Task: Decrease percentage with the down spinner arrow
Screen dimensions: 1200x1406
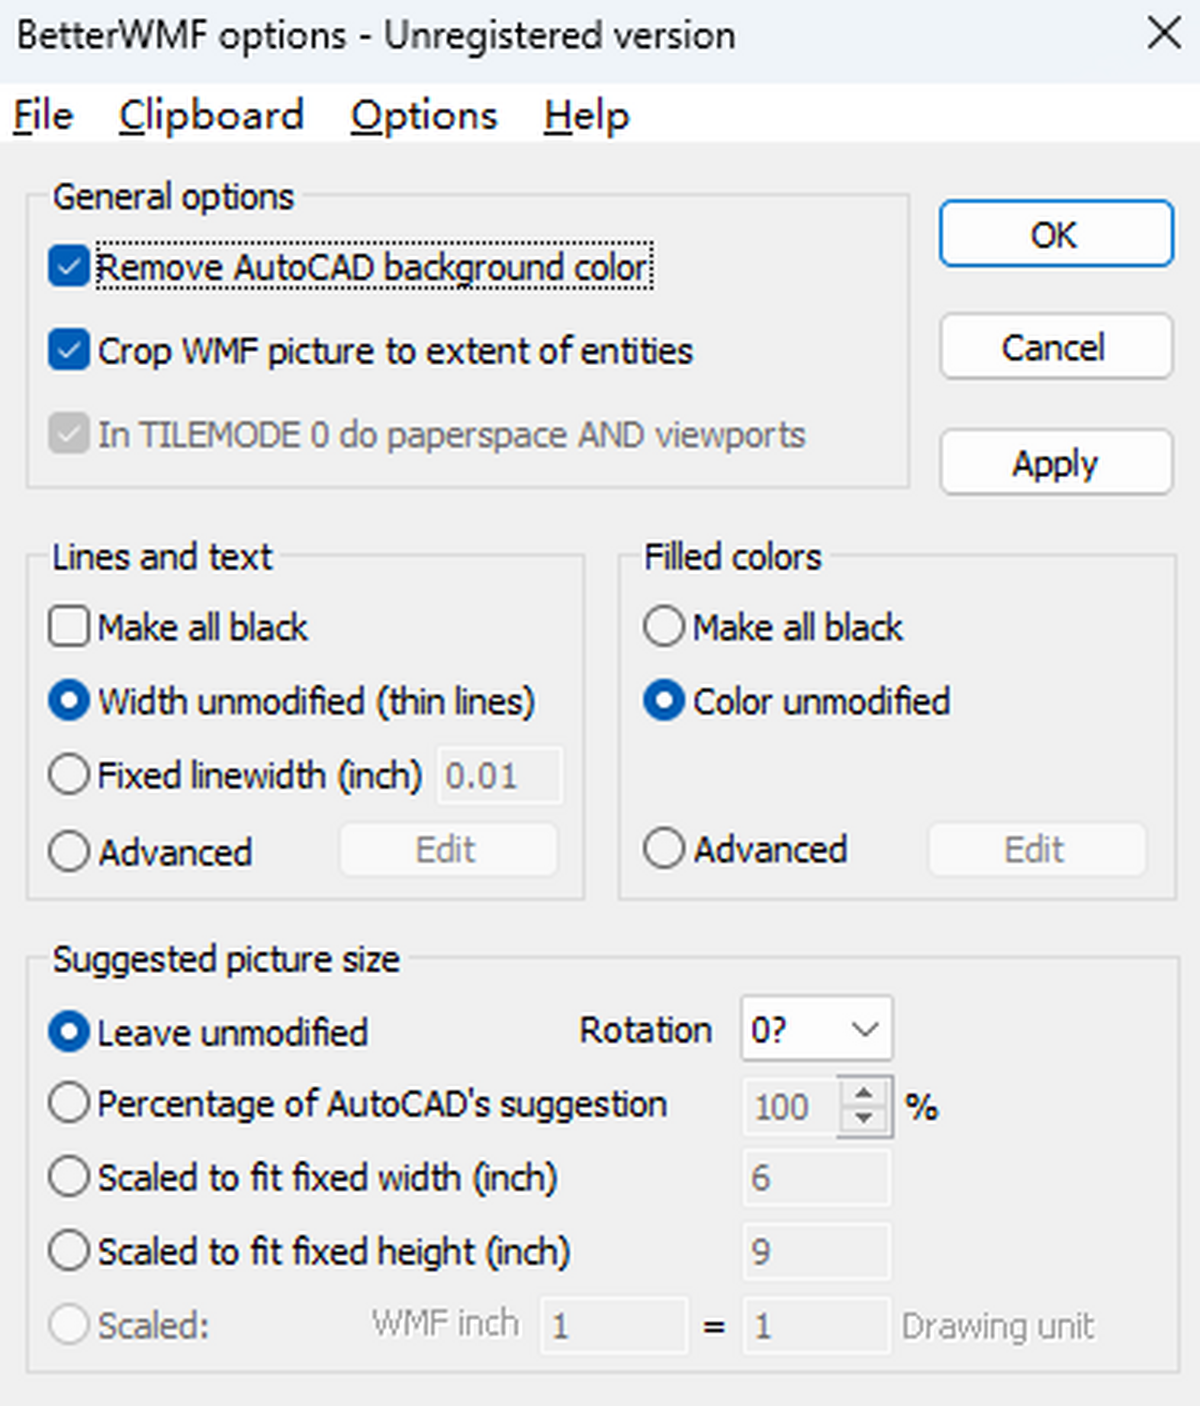Action: [864, 1120]
